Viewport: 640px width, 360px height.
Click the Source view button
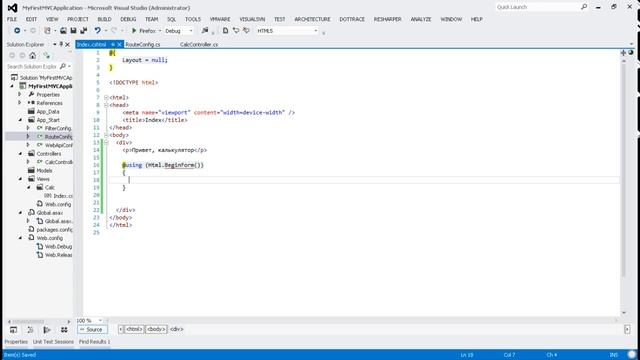(92, 329)
